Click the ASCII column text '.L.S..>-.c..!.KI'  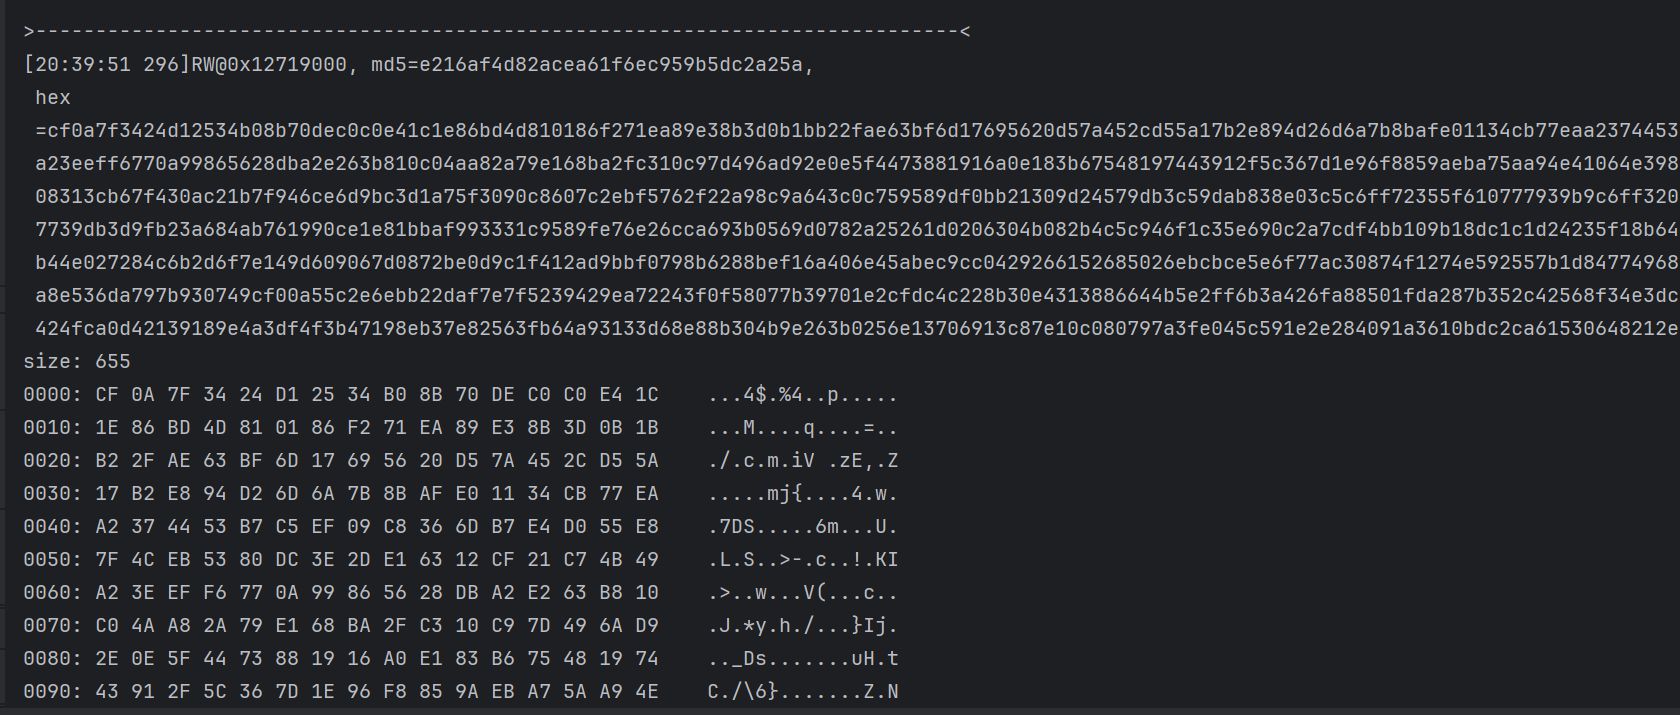tap(802, 560)
